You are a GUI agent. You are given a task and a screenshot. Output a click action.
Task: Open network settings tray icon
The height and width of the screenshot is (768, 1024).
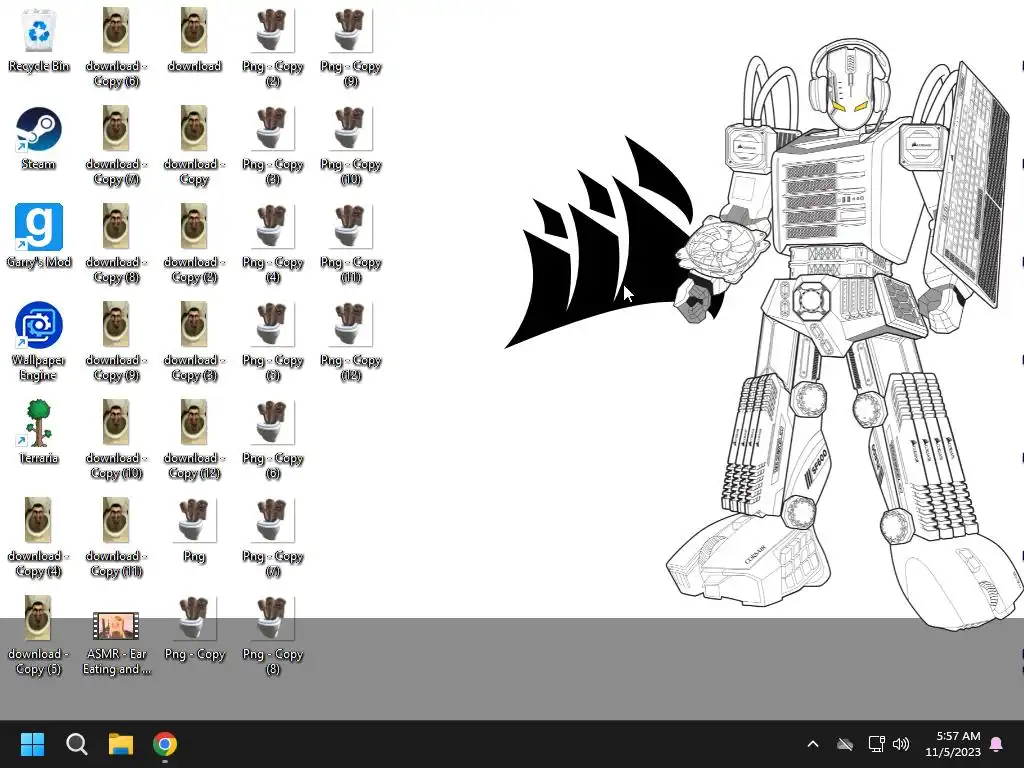(x=876, y=744)
